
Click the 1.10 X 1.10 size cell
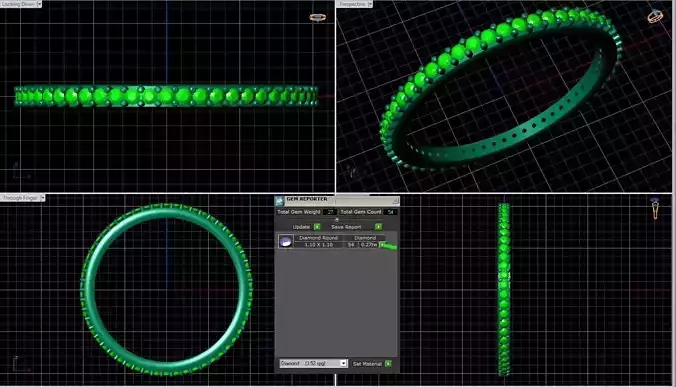[x=319, y=245]
